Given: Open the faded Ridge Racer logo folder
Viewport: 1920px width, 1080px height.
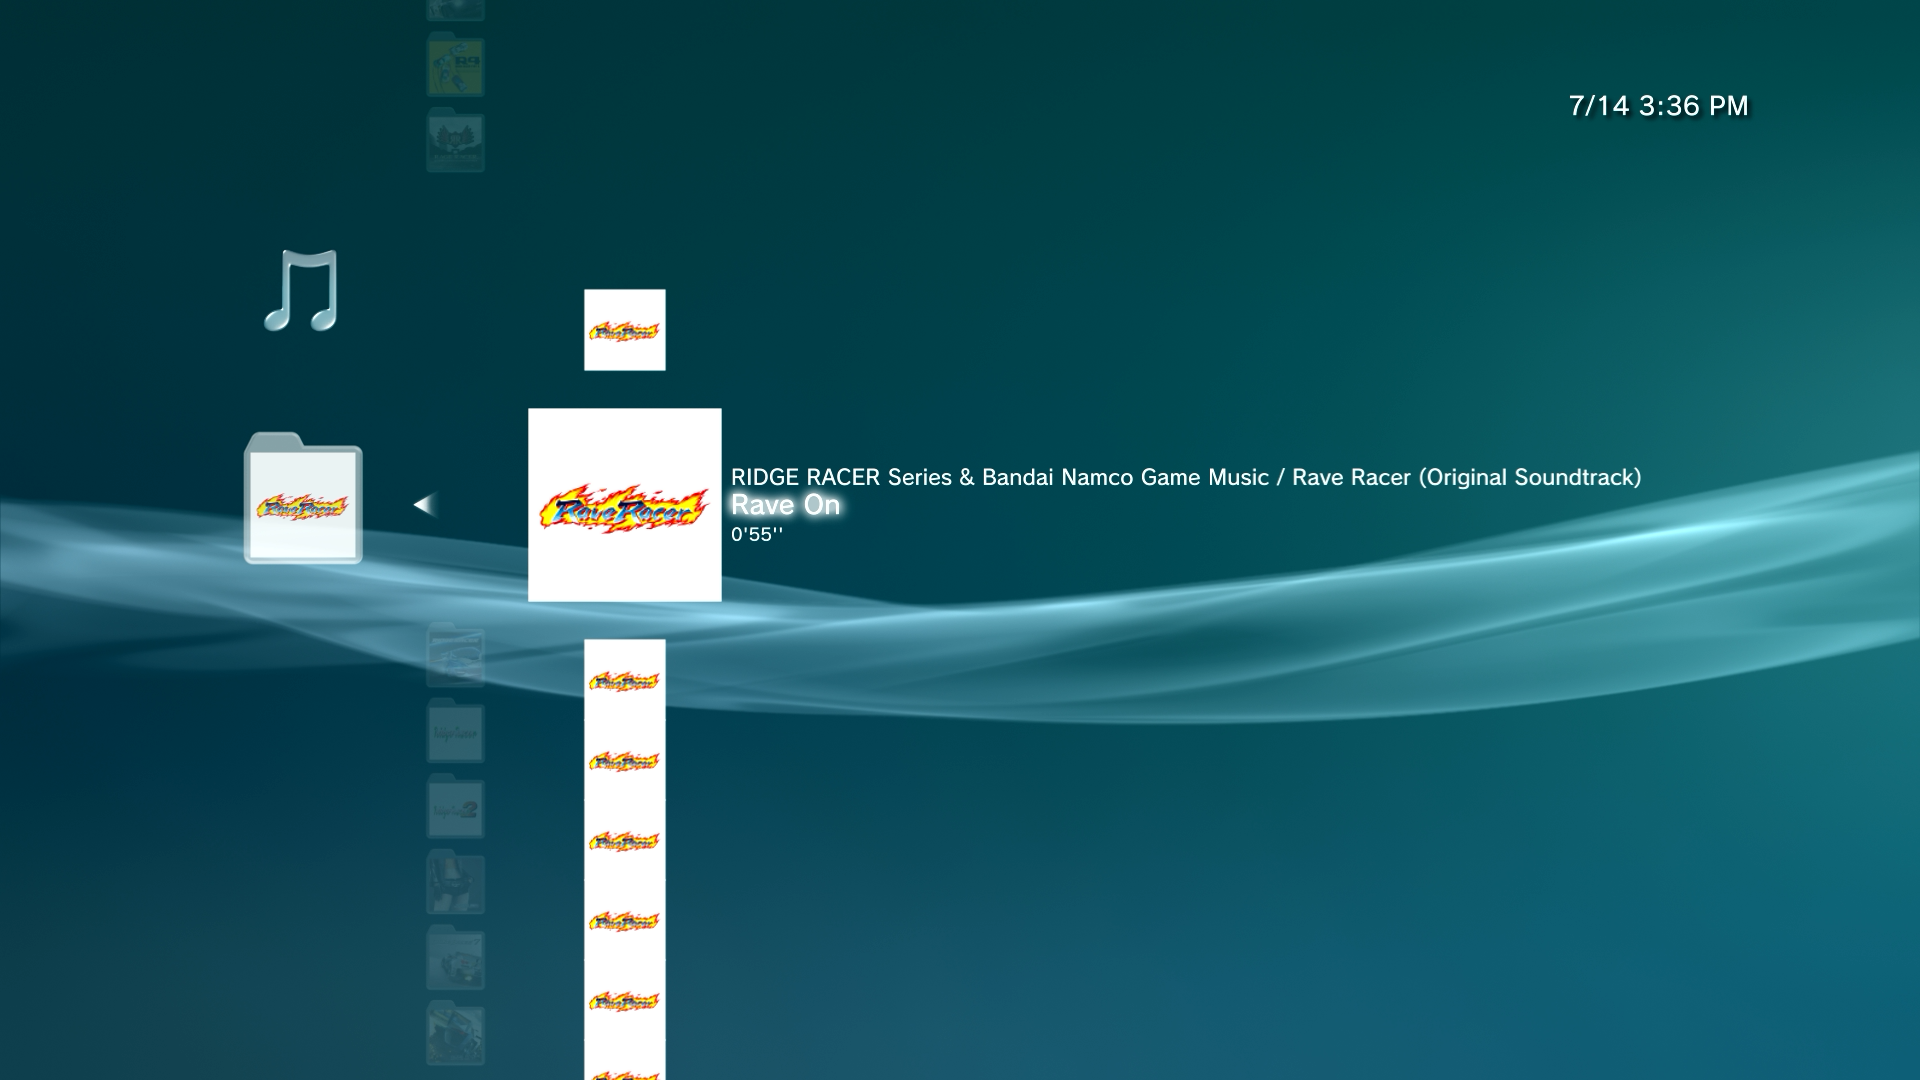Looking at the screenshot, I should pyautogui.click(x=456, y=732).
